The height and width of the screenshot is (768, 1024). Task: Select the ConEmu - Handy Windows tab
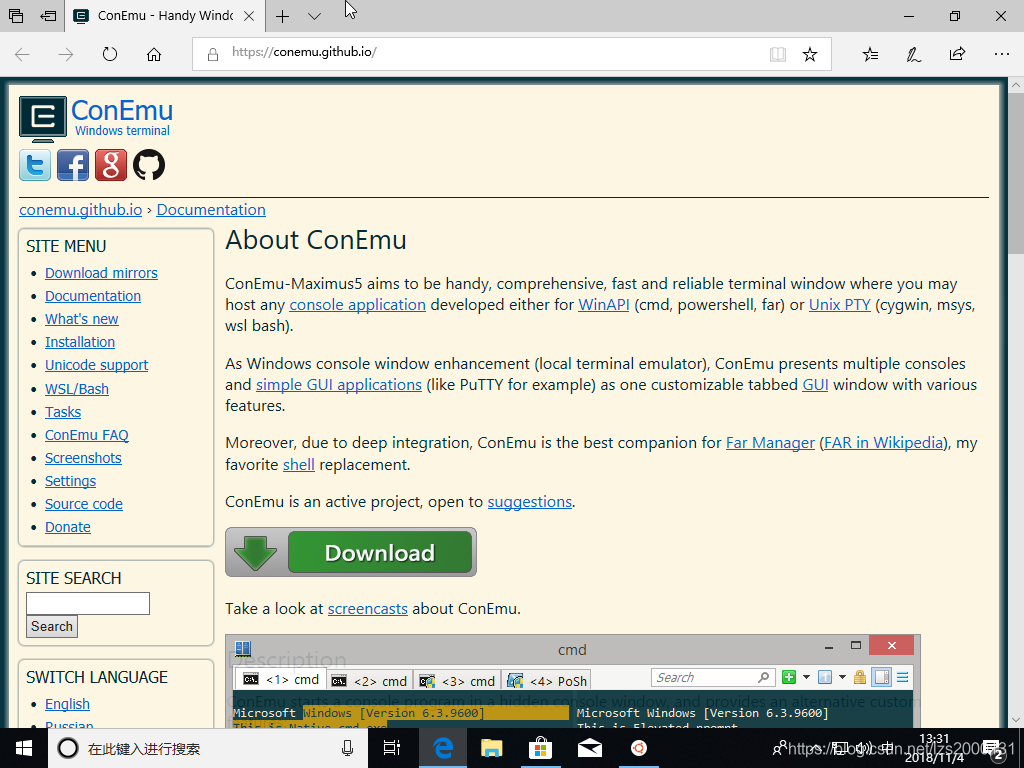point(165,16)
